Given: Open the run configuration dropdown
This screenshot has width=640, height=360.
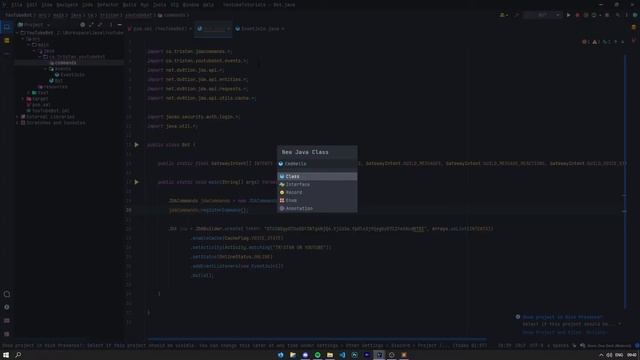Looking at the screenshot, I should pyautogui.click(x=542, y=15).
